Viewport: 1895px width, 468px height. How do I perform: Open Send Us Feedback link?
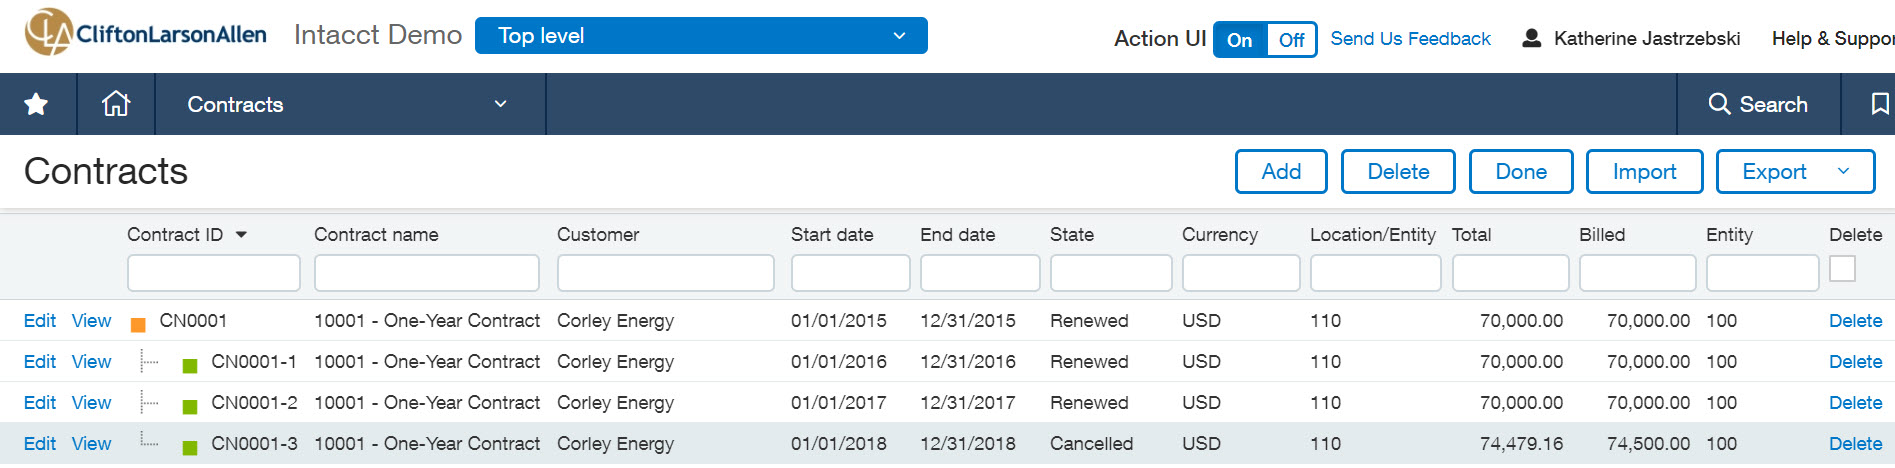coord(1410,39)
